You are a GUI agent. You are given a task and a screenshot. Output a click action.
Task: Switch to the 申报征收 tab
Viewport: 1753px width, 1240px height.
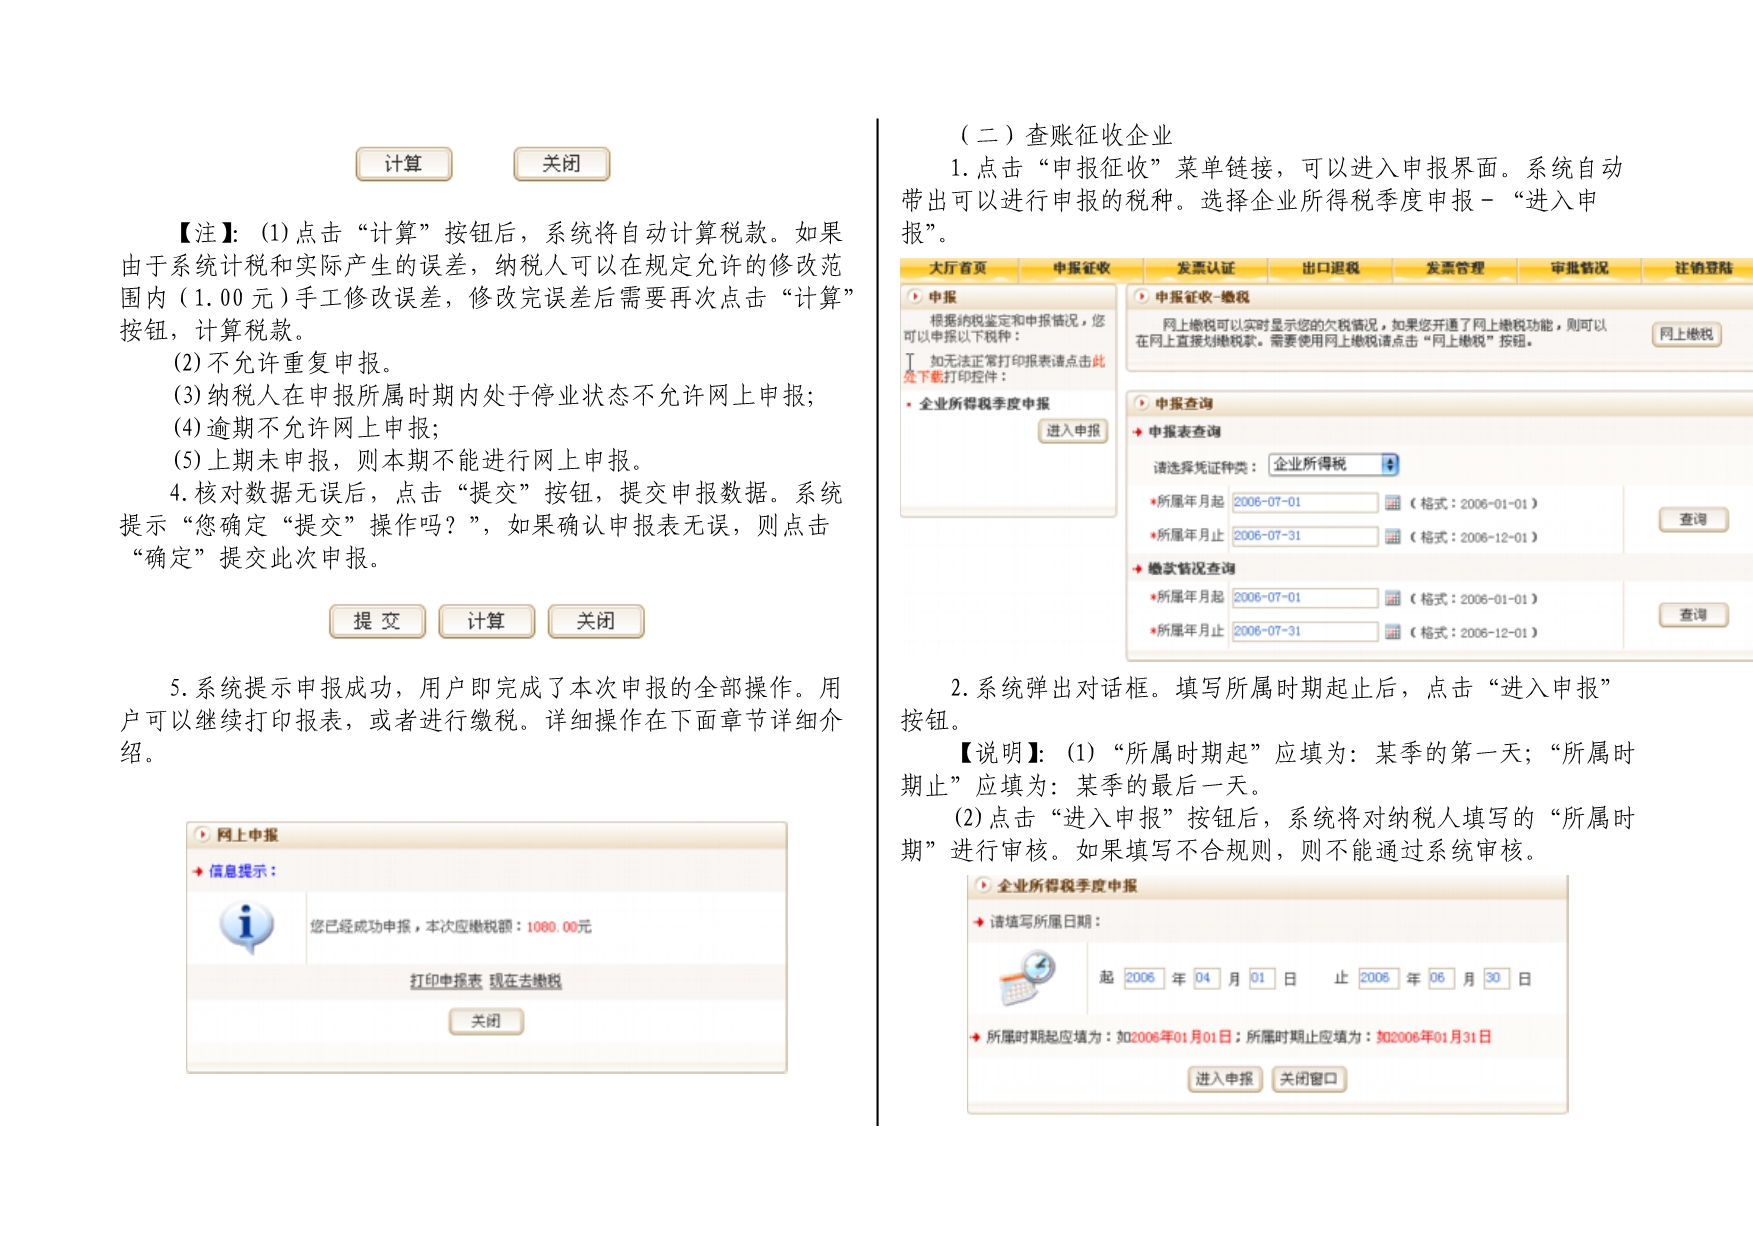coord(1082,268)
